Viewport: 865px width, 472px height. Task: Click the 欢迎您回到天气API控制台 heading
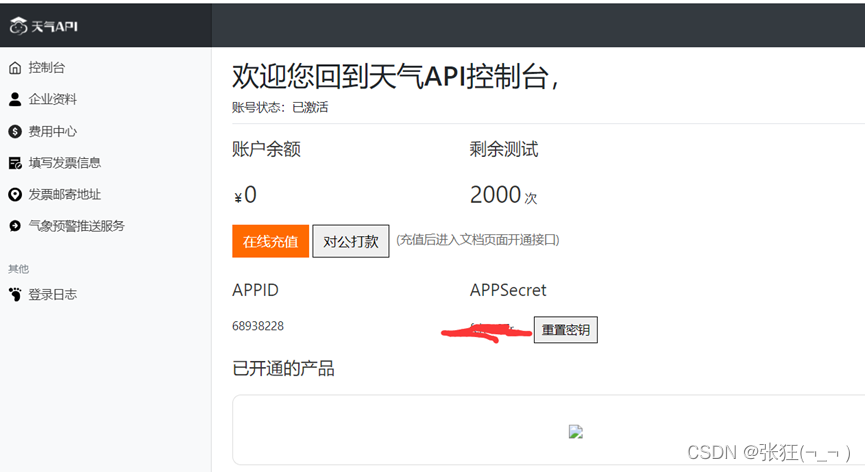click(395, 76)
